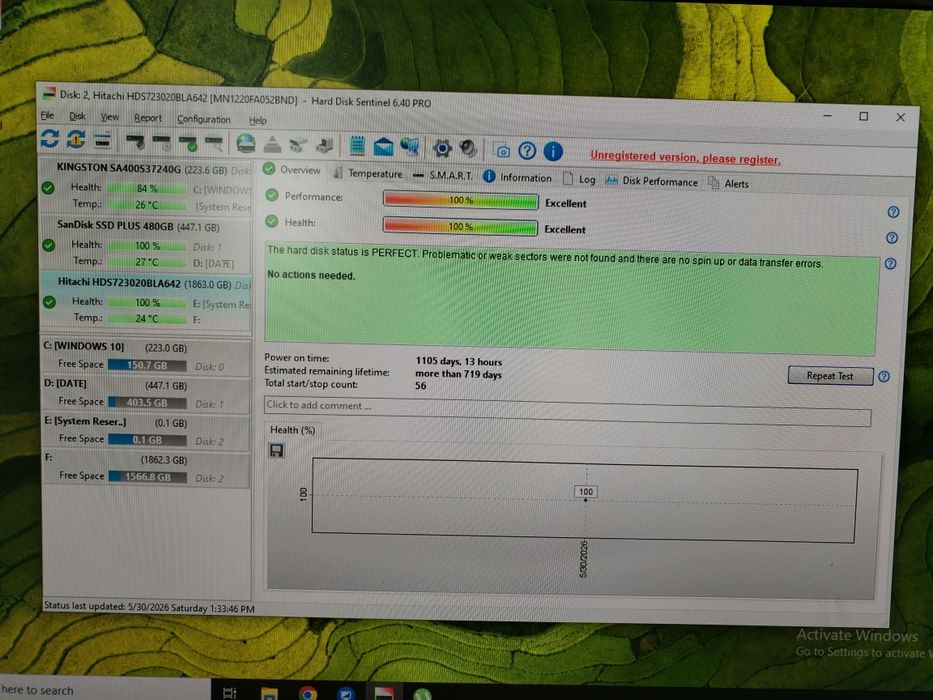Click help icon beside the Performance bar
The width and height of the screenshot is (933, 700).
893,212
